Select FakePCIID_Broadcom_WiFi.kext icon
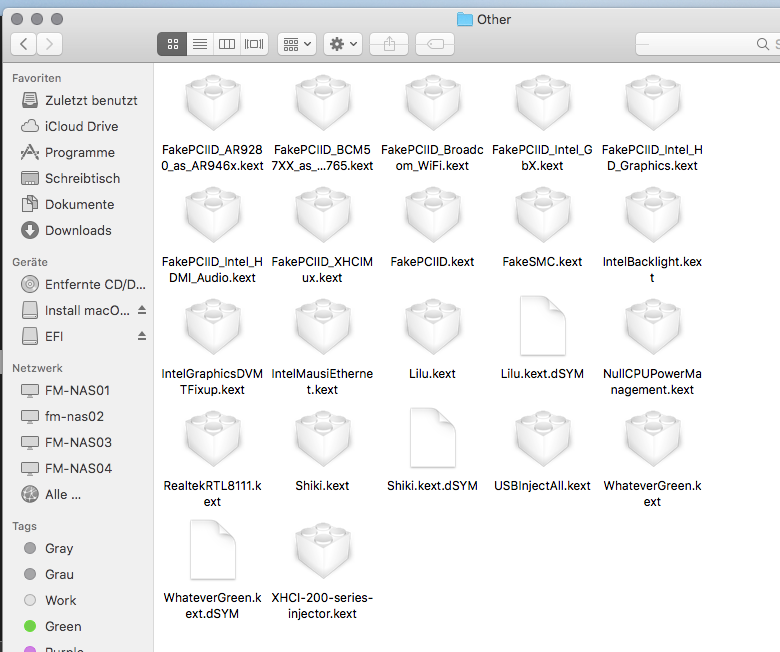The height and width of the screenshot is (652, 780). click(433, 103)
